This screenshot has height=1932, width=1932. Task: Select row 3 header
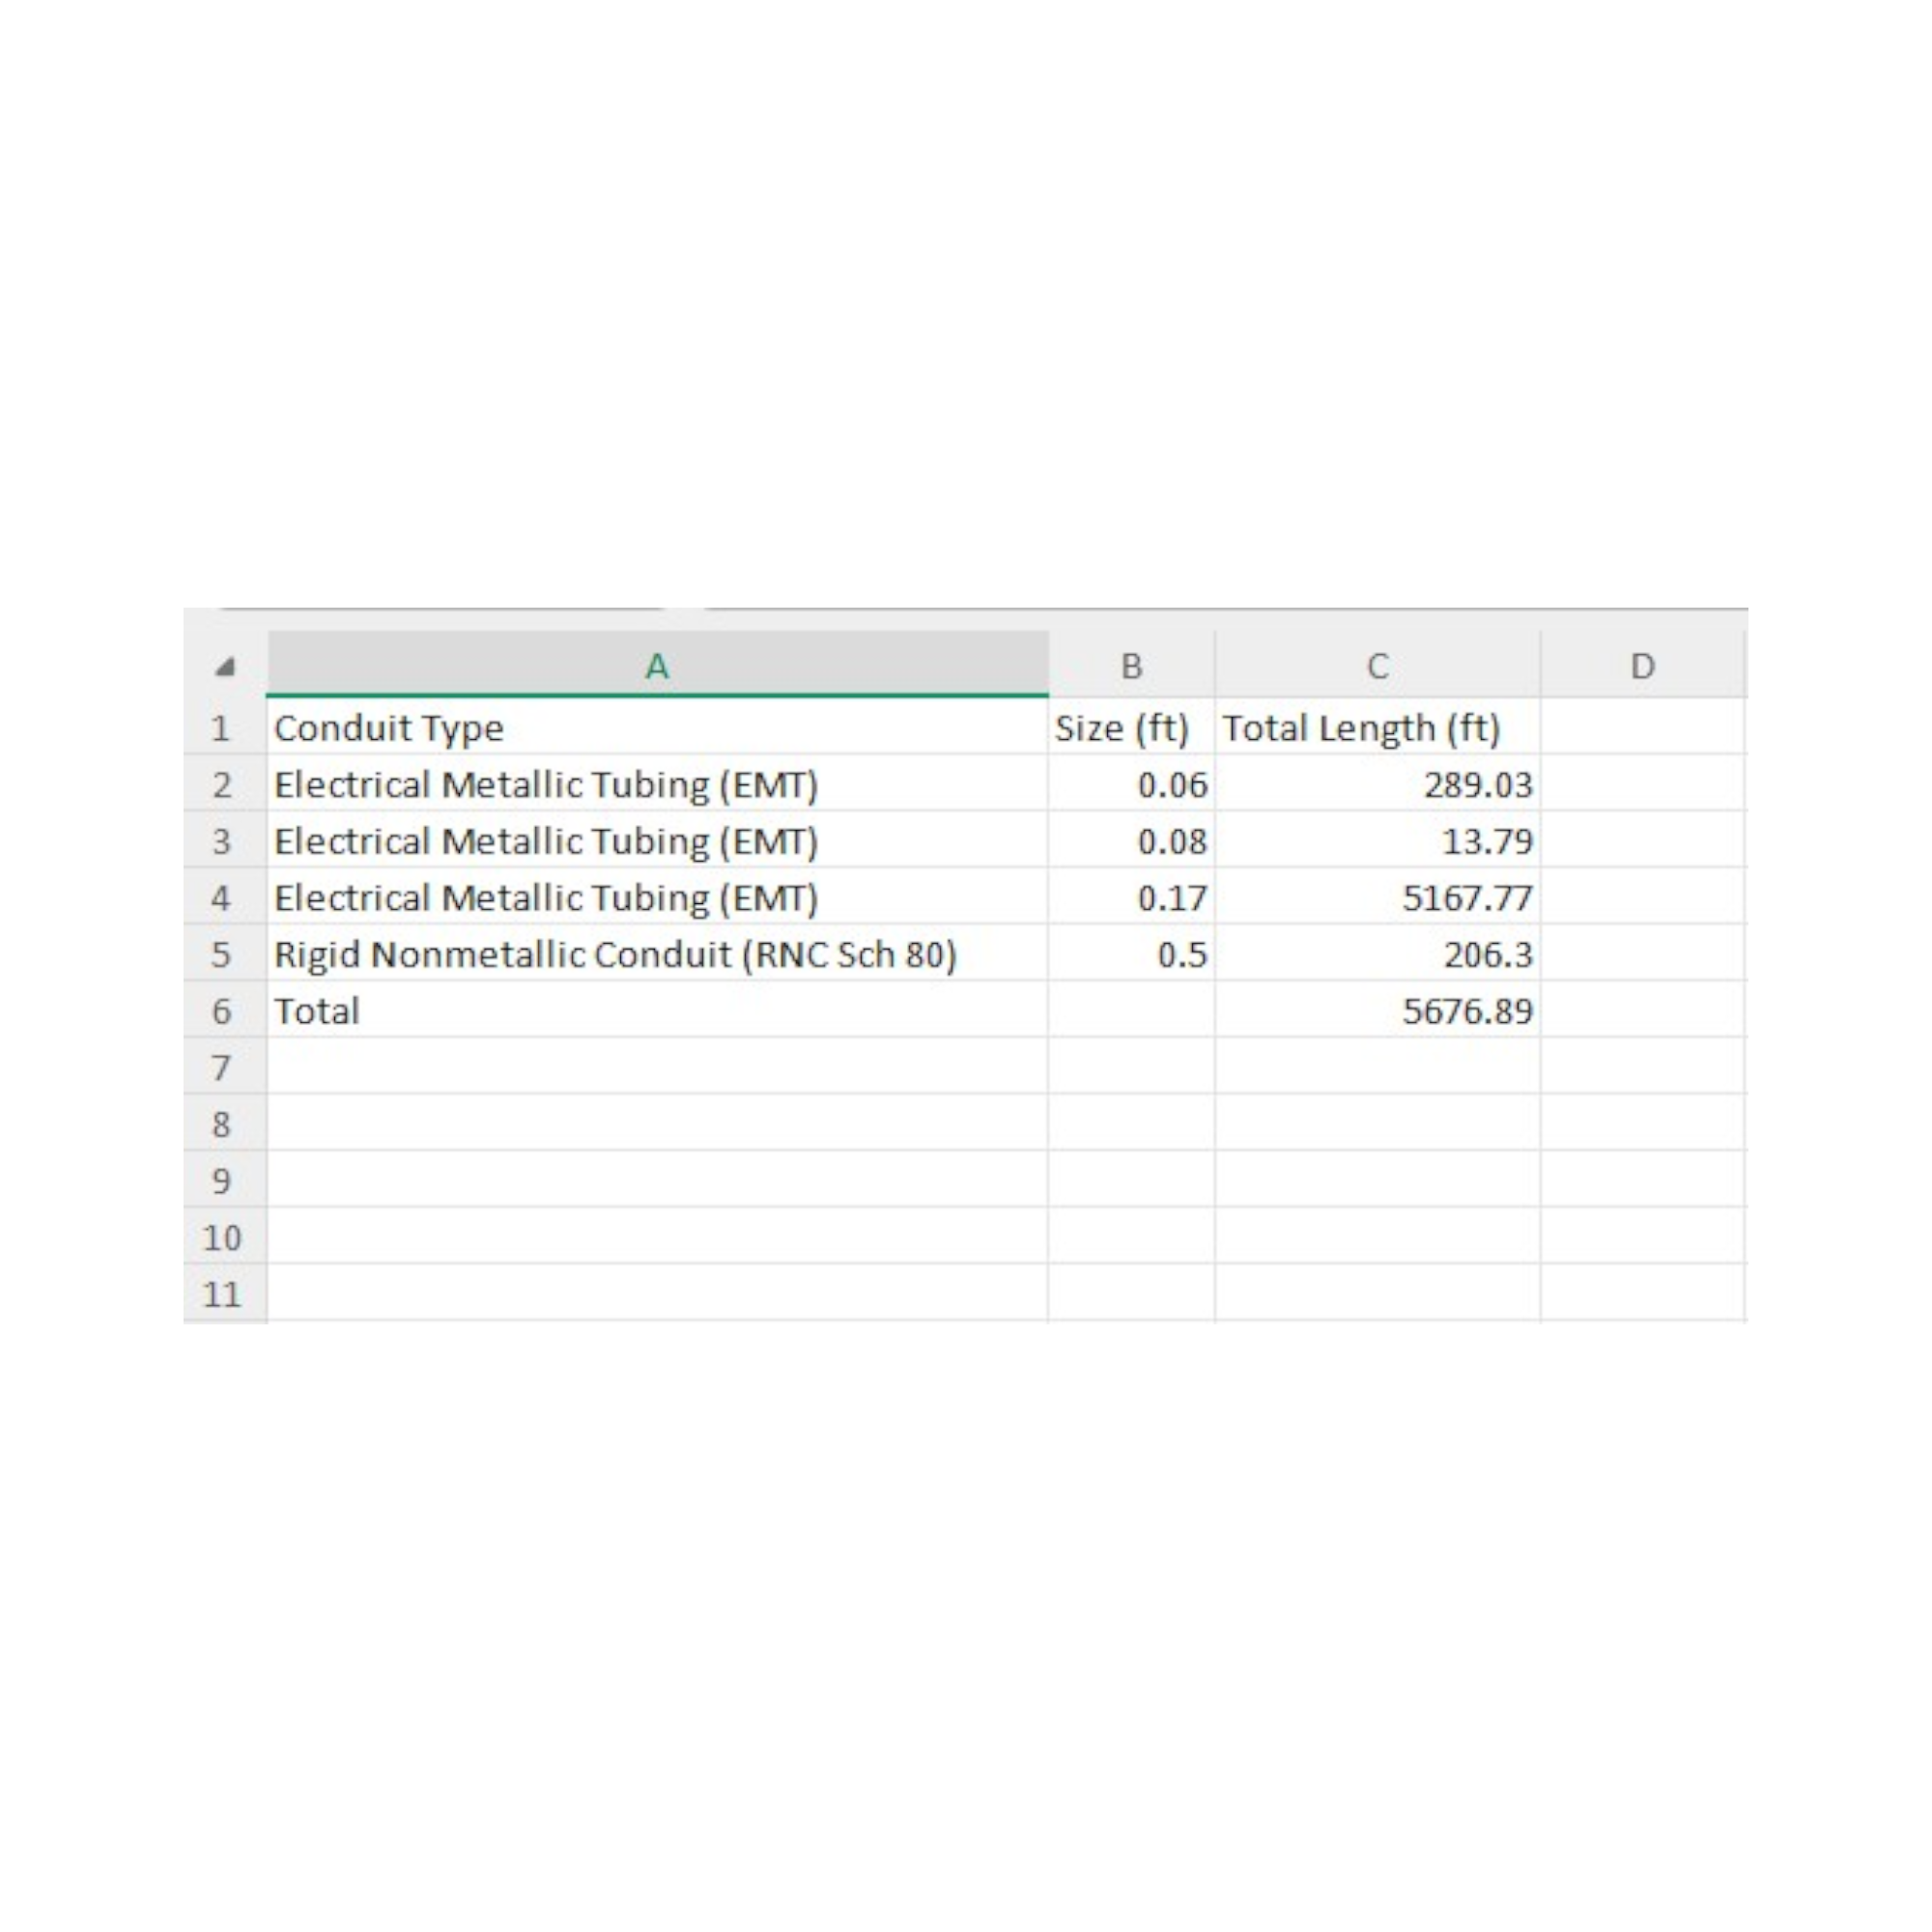click(x=225, y=840)
